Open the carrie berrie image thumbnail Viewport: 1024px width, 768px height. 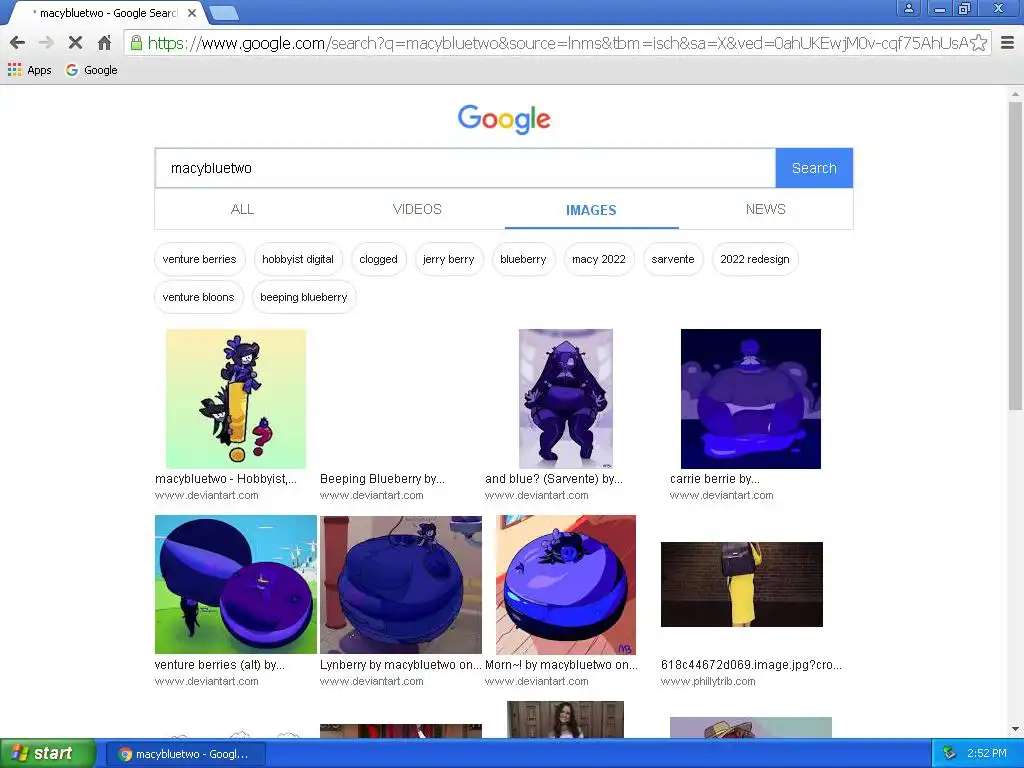click(750, 398)
